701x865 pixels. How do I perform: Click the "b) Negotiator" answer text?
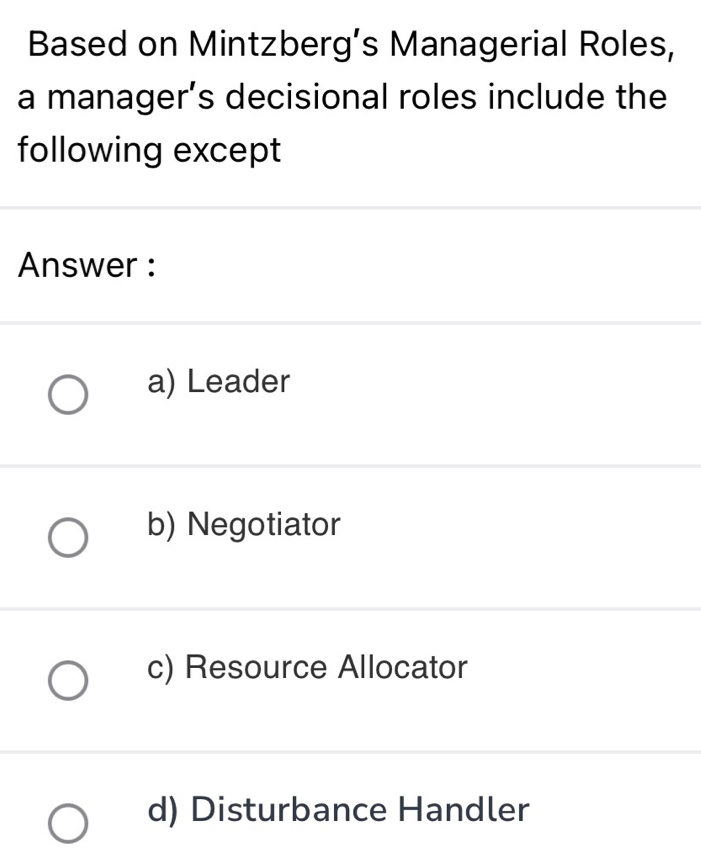click(x=244, y=523)
